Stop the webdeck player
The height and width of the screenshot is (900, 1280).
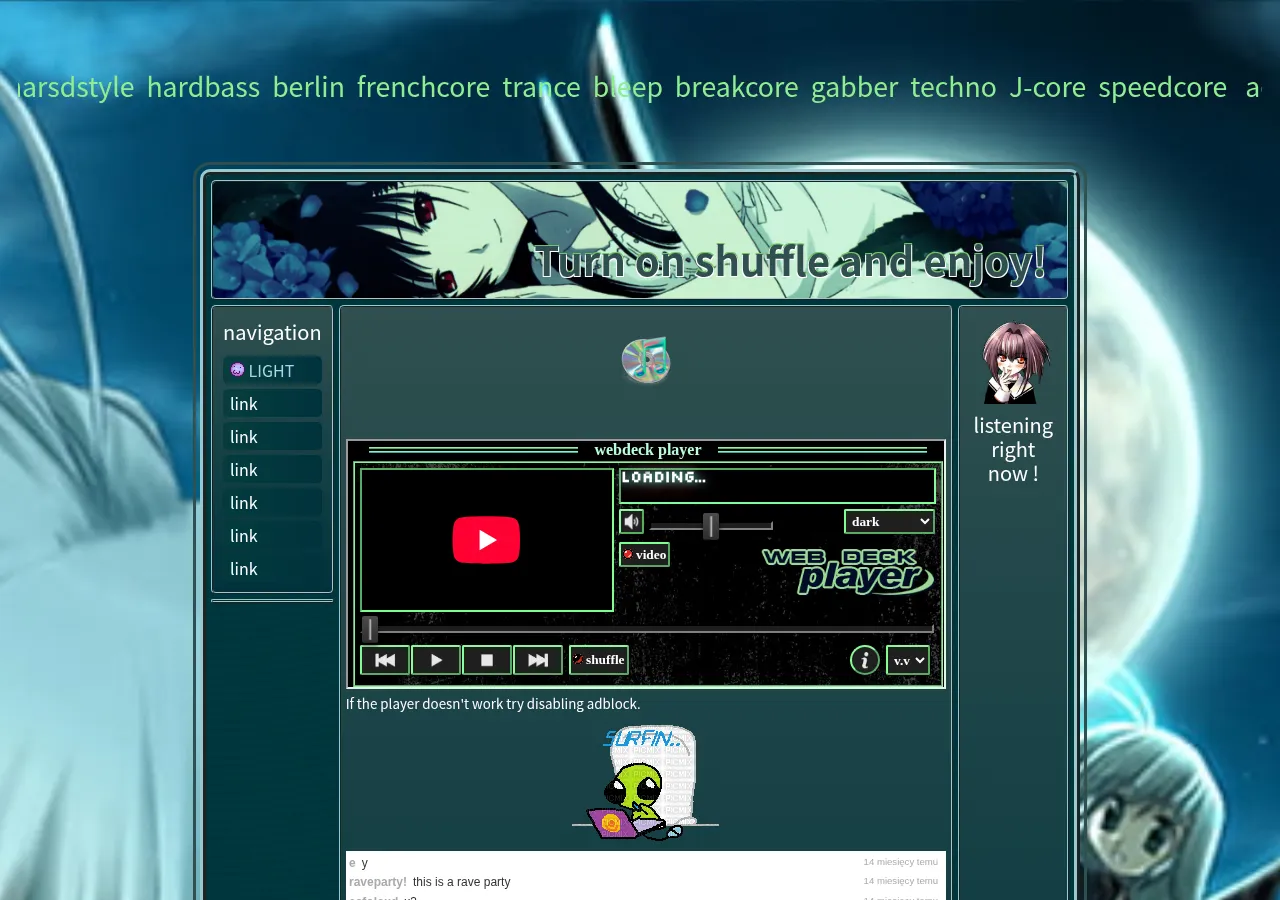click(487, 660)
